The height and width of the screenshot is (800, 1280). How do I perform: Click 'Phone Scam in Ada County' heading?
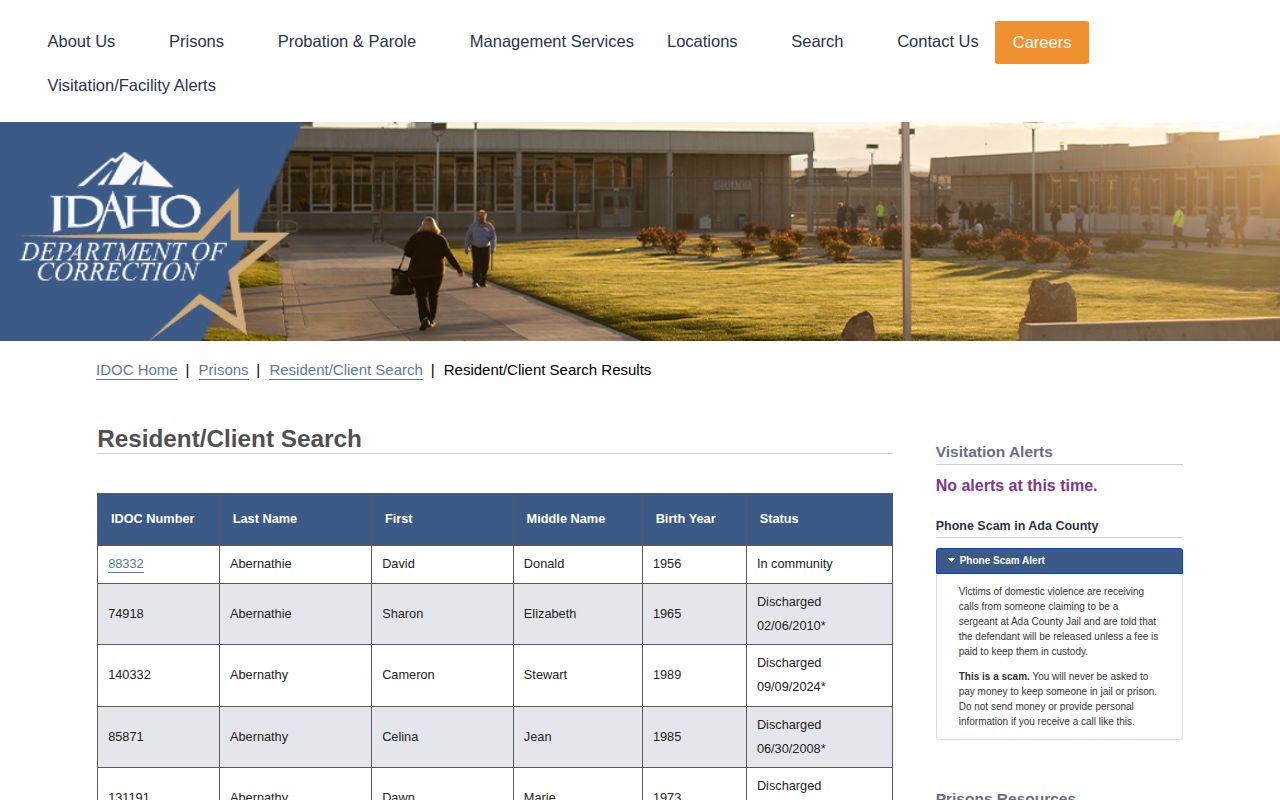[x=1017, y=526]
